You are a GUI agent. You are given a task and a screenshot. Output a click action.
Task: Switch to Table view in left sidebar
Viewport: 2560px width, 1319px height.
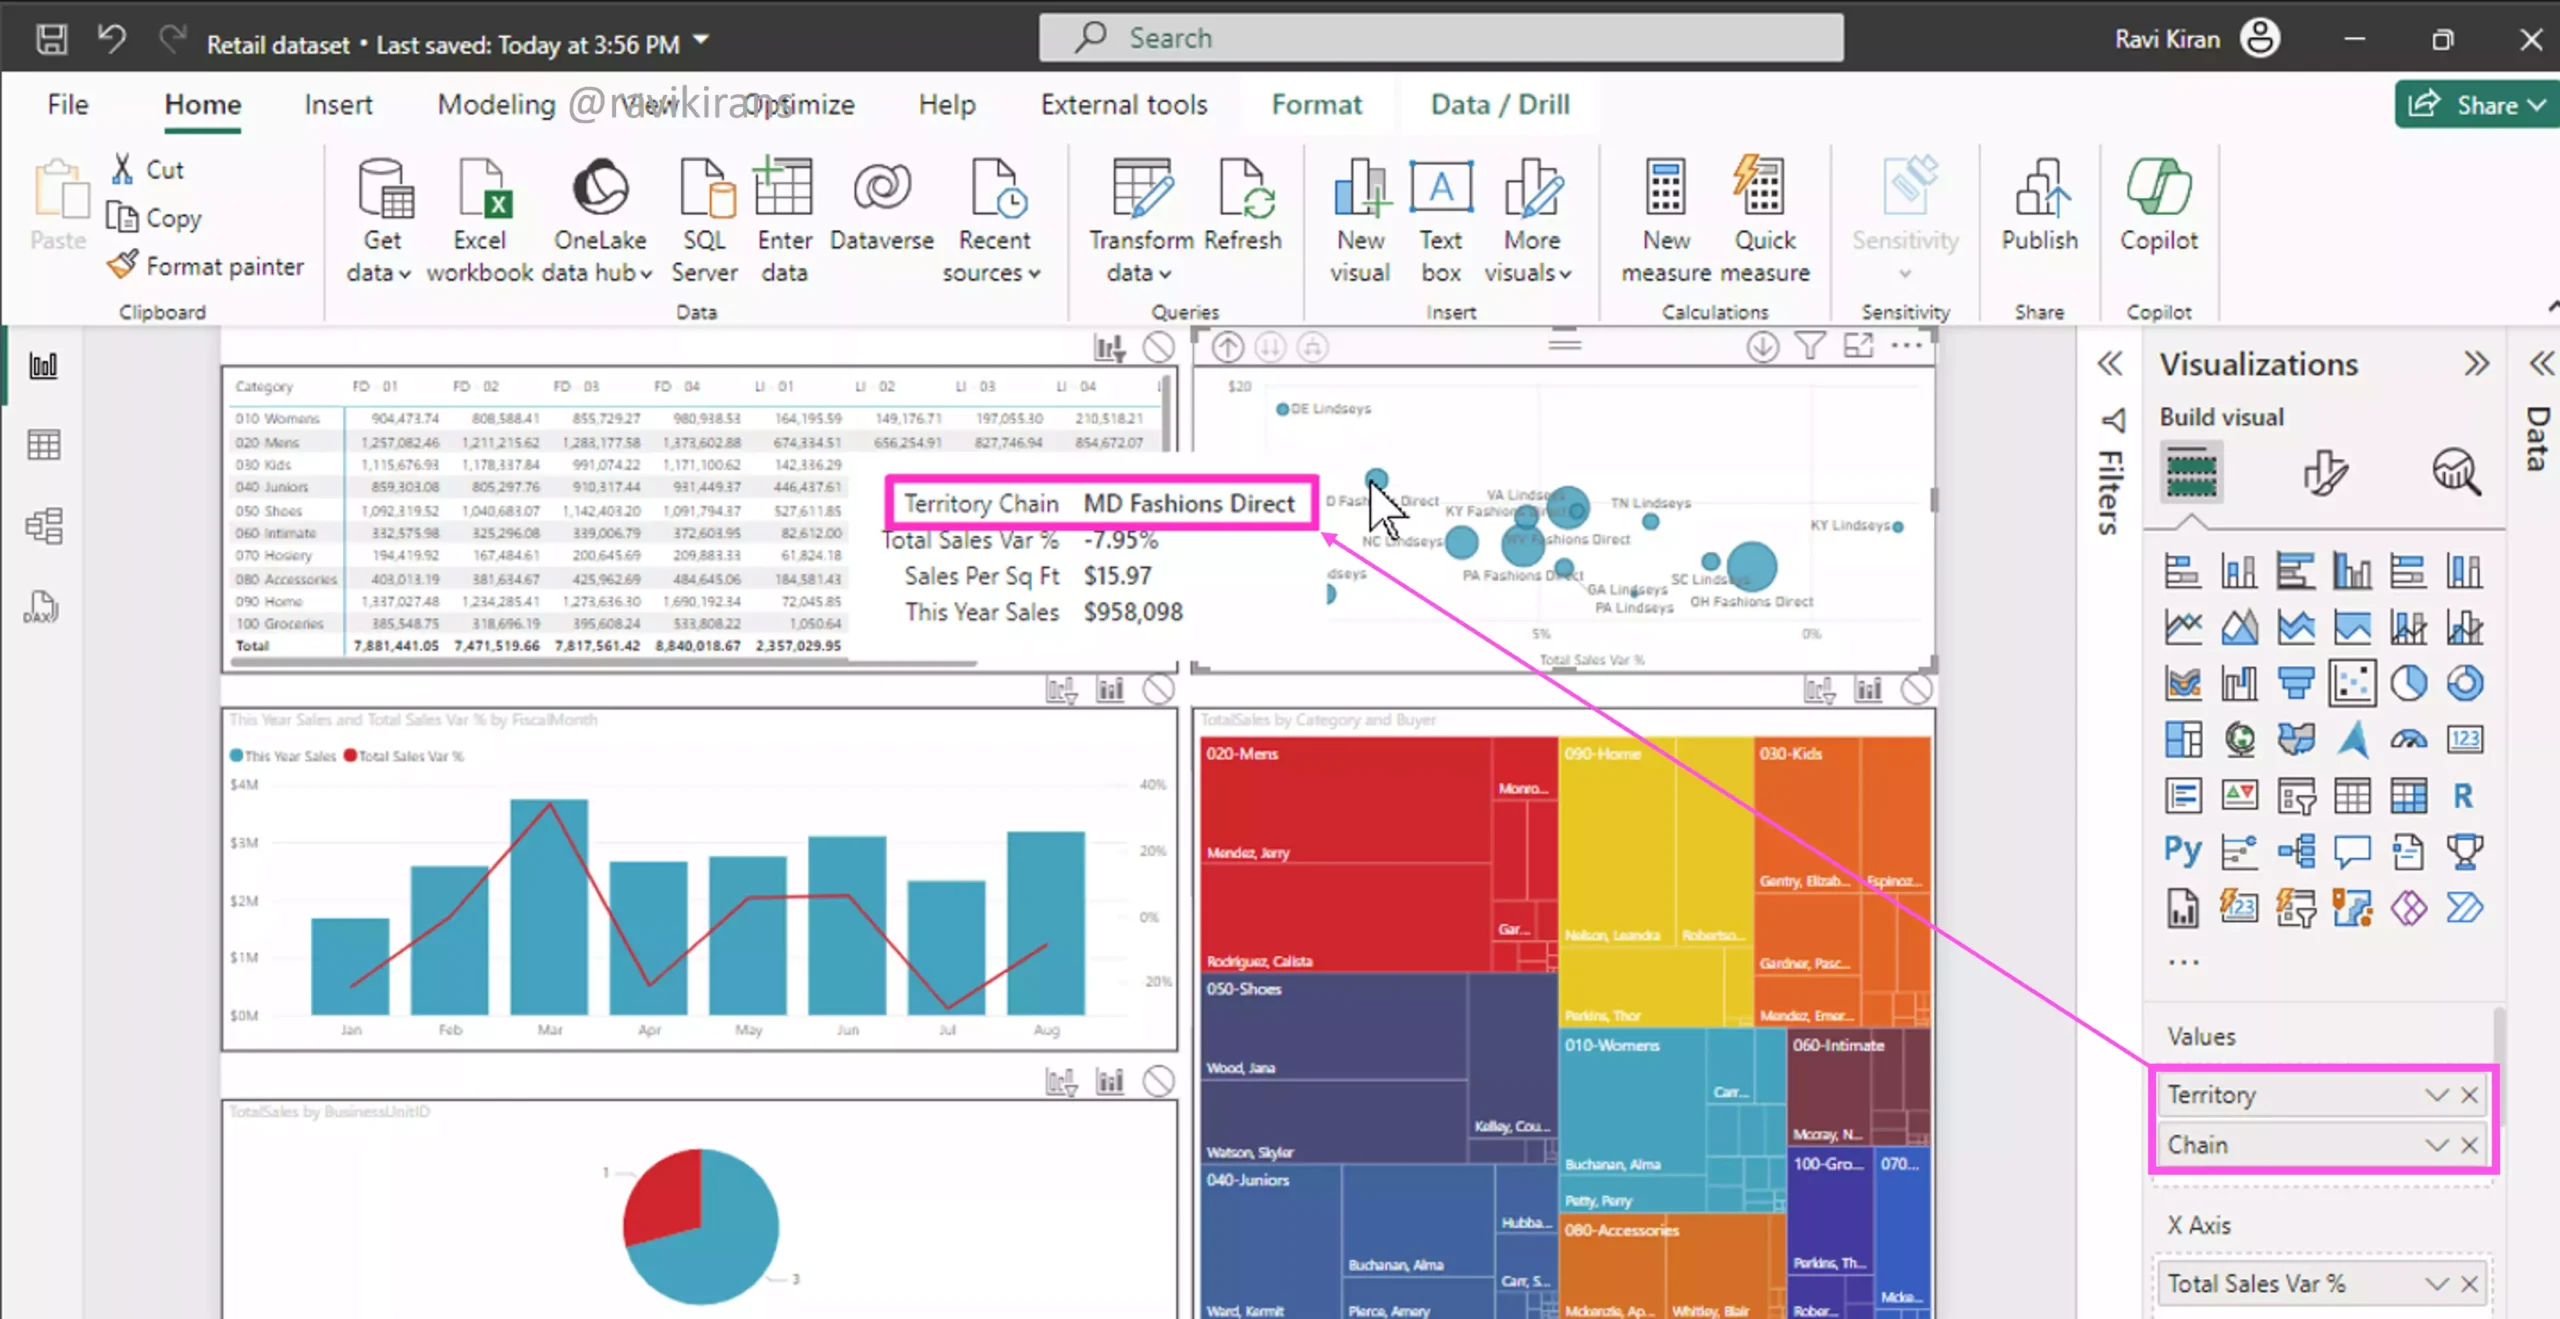click(43, 445)
